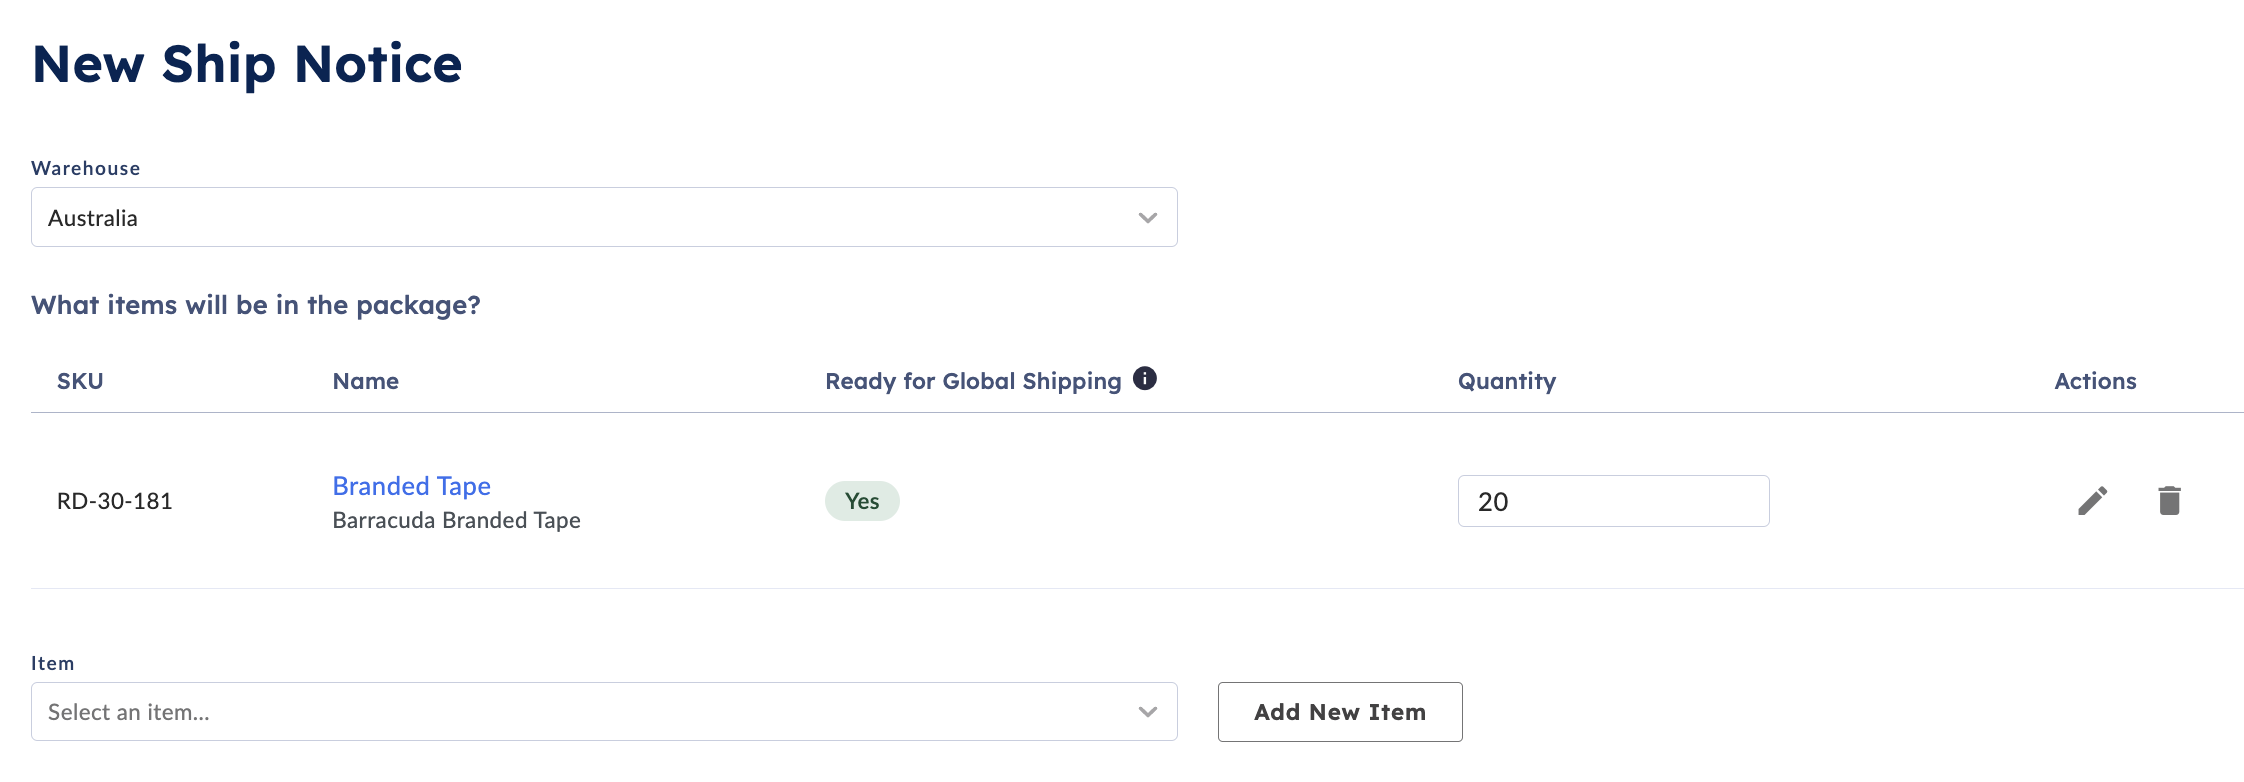
Task: Open the Warehouse dropdown showing Australia
Action: point(604,217)
